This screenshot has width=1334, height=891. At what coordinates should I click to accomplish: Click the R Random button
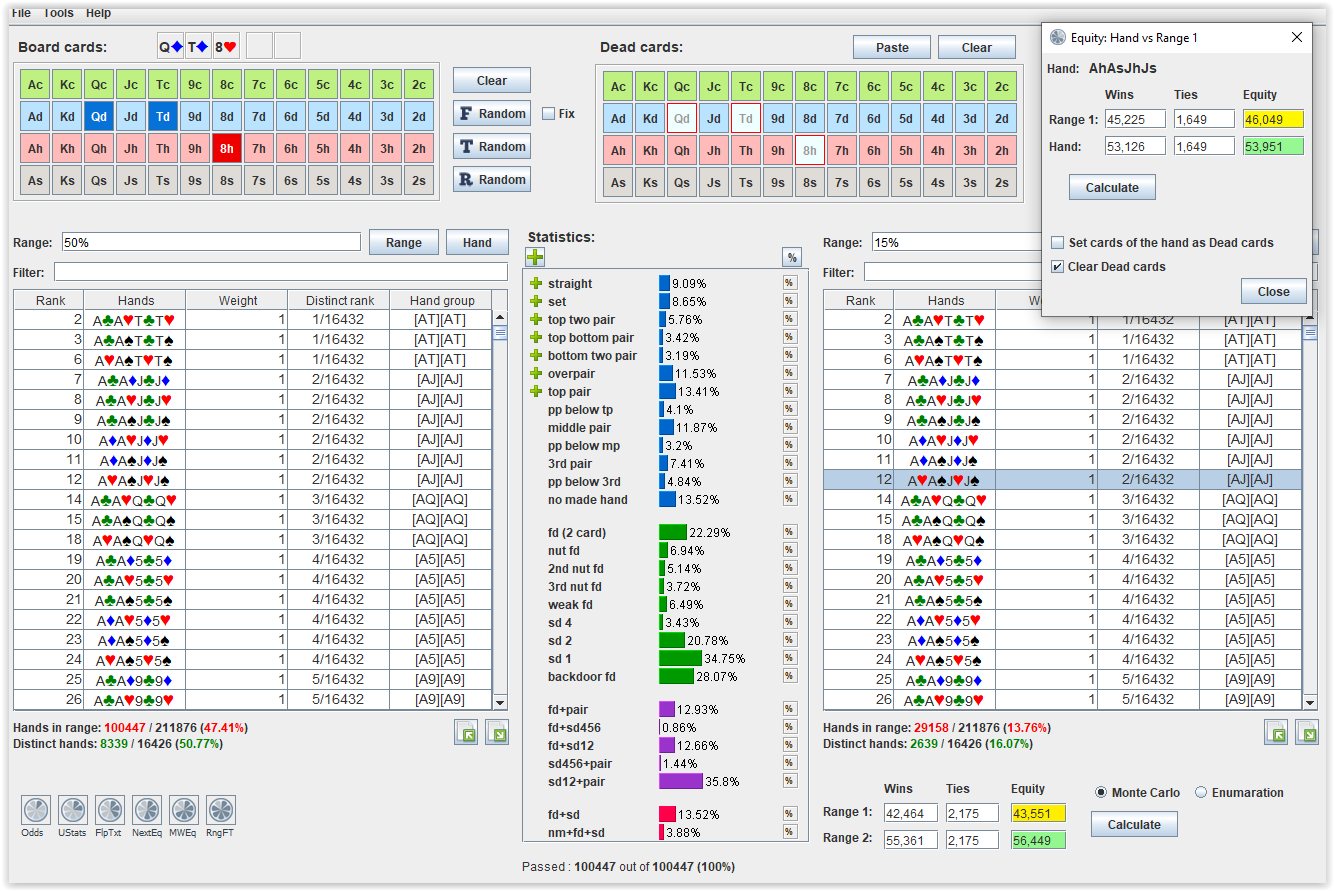(492, 180)
